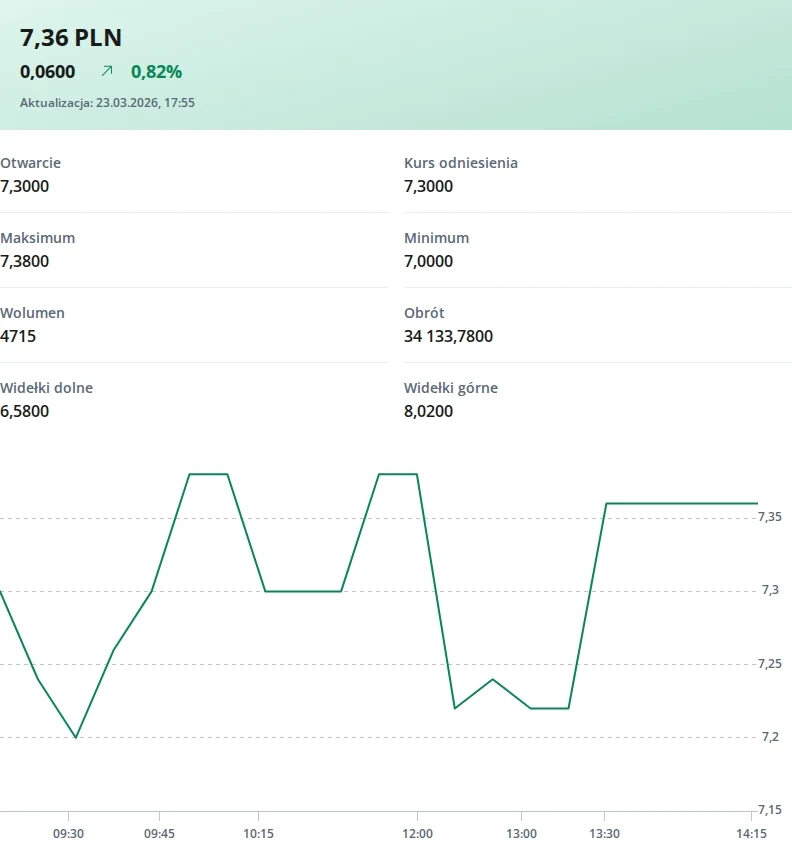Click the Minimum value 7,0000

tap(428, 261)
